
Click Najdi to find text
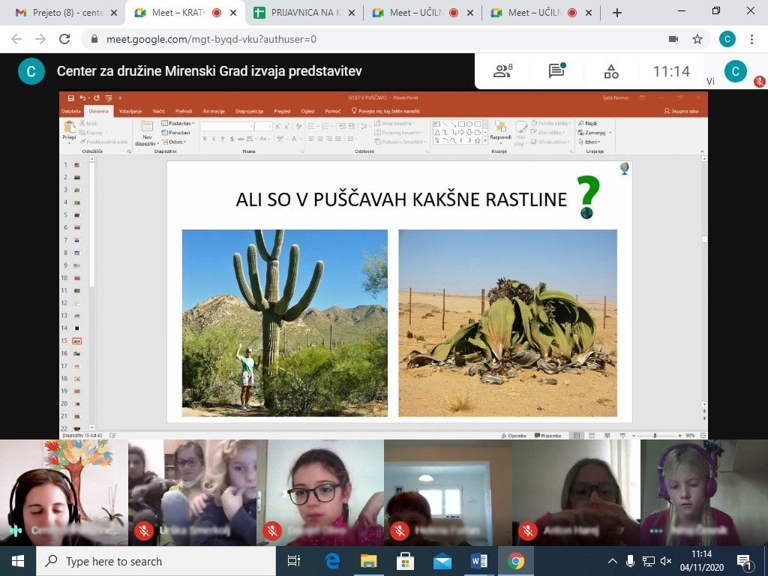[588, 123]
